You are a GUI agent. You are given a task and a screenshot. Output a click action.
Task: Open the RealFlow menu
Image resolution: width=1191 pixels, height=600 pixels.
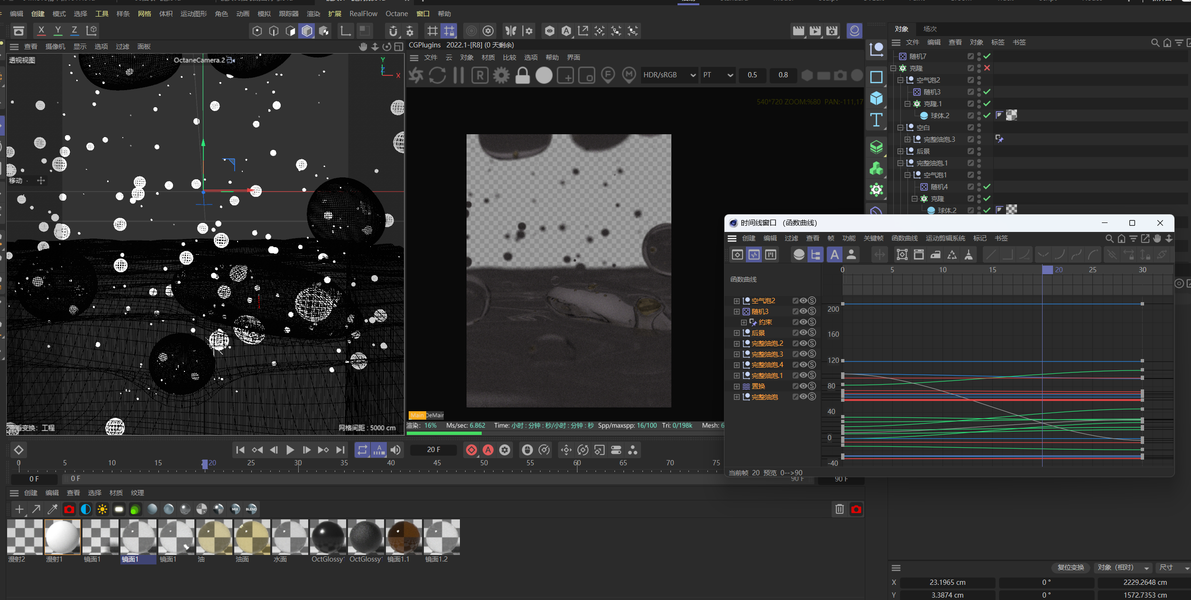coord(362,14)
